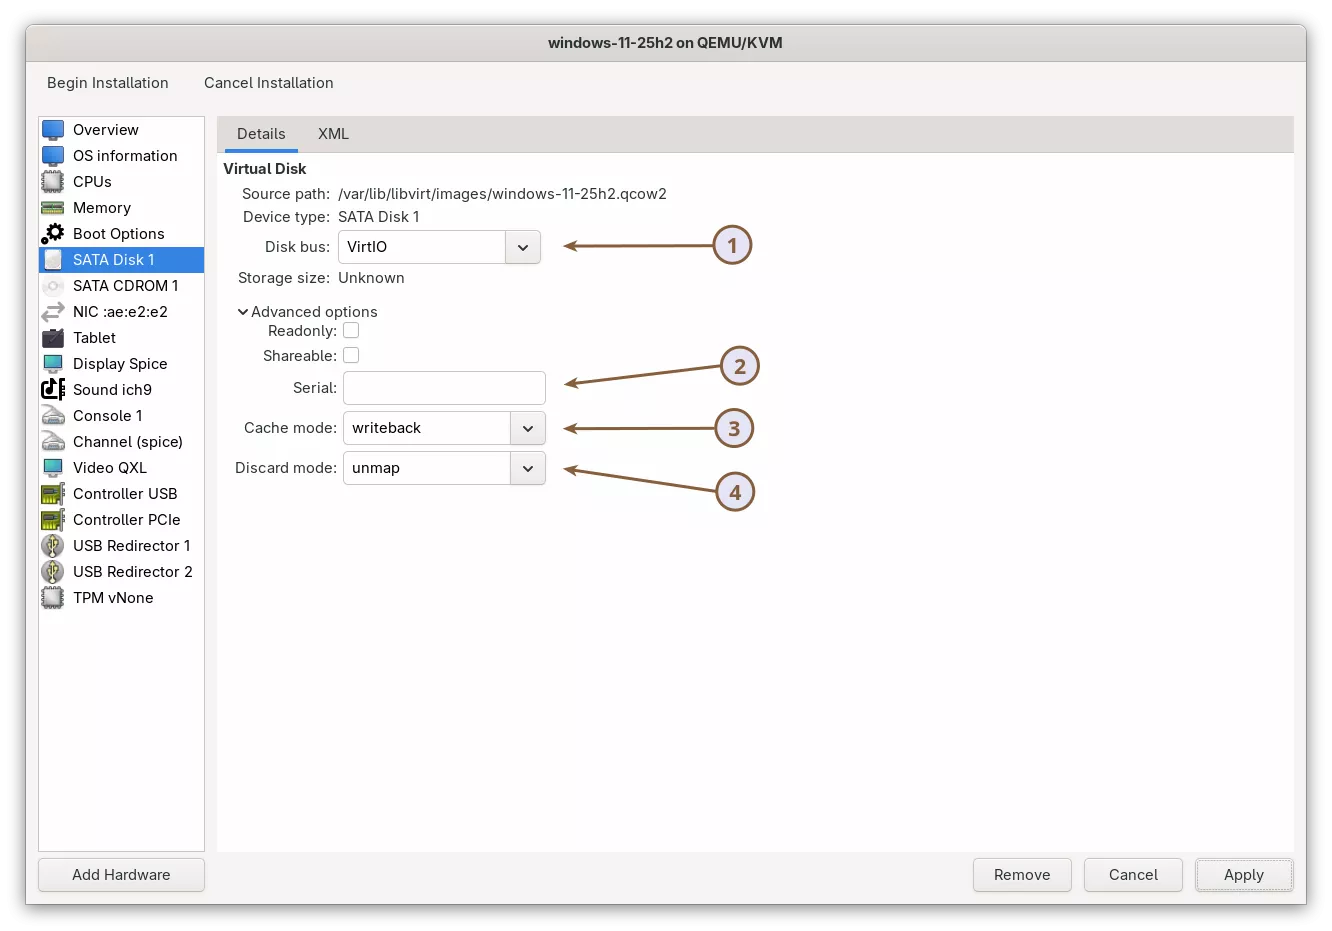Click the Sound ich9 audio icon
1332x931 pixels.
click(x=53, y=390)
